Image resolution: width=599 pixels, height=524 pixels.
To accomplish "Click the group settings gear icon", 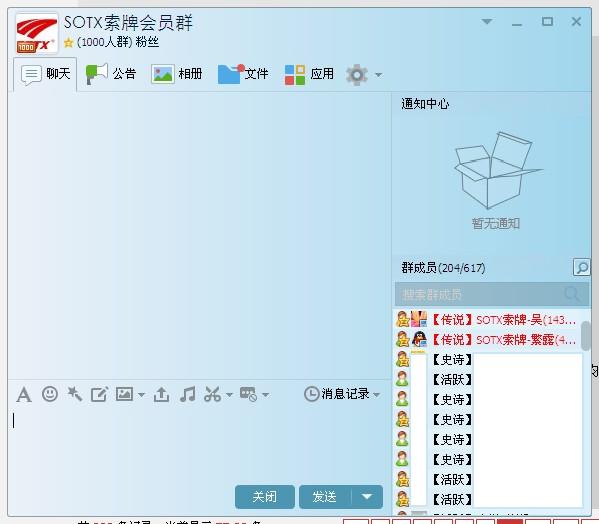I will pyautogui.click(x=357, y=74).
